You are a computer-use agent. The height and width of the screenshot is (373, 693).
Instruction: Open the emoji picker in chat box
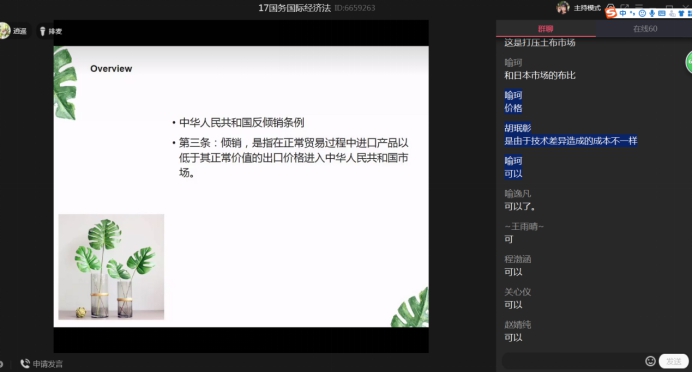pyautogui.click(x=650, y=361)
